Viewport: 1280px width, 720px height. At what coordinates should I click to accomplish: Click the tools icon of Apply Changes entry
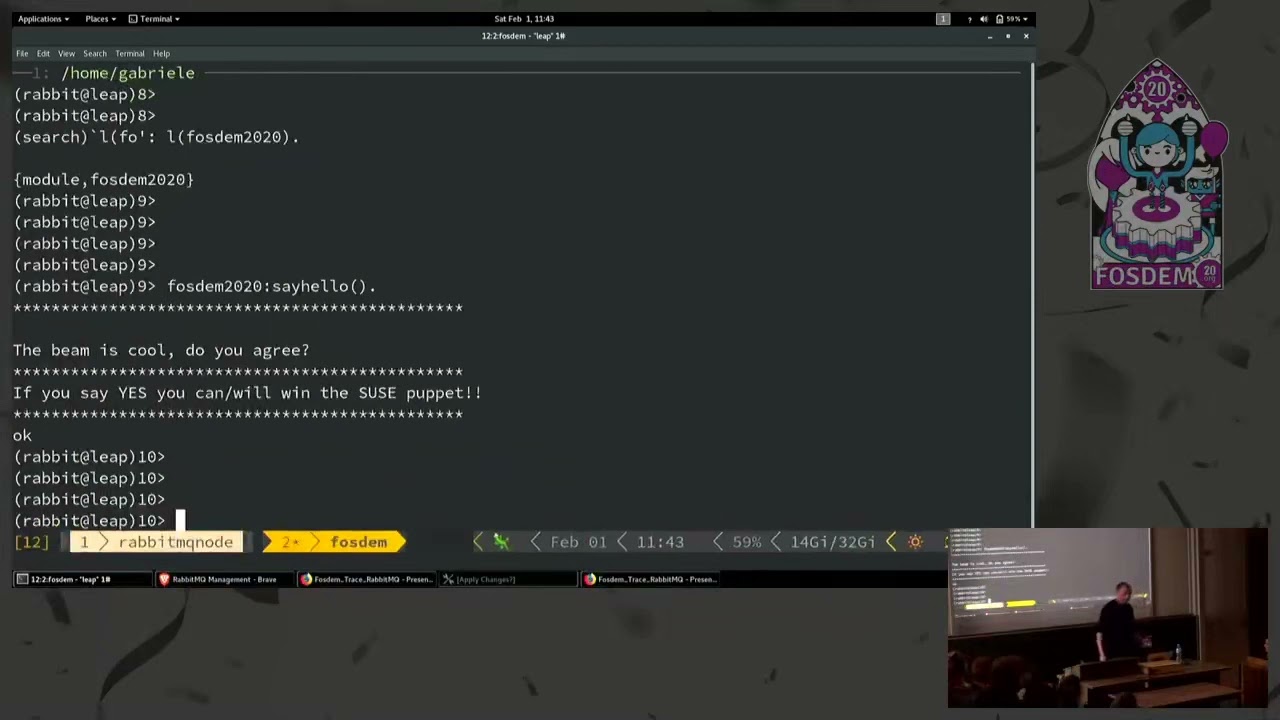(449, 579)
